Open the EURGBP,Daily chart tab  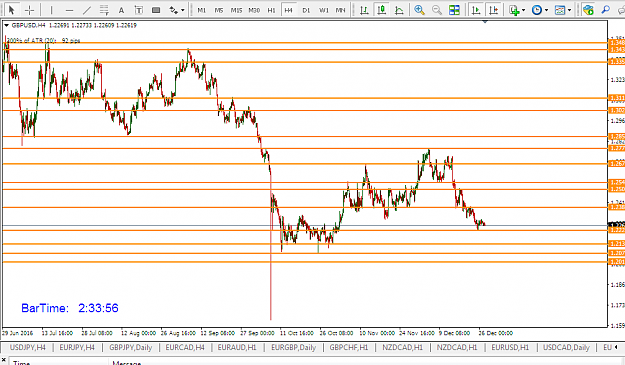coord(294,347)
